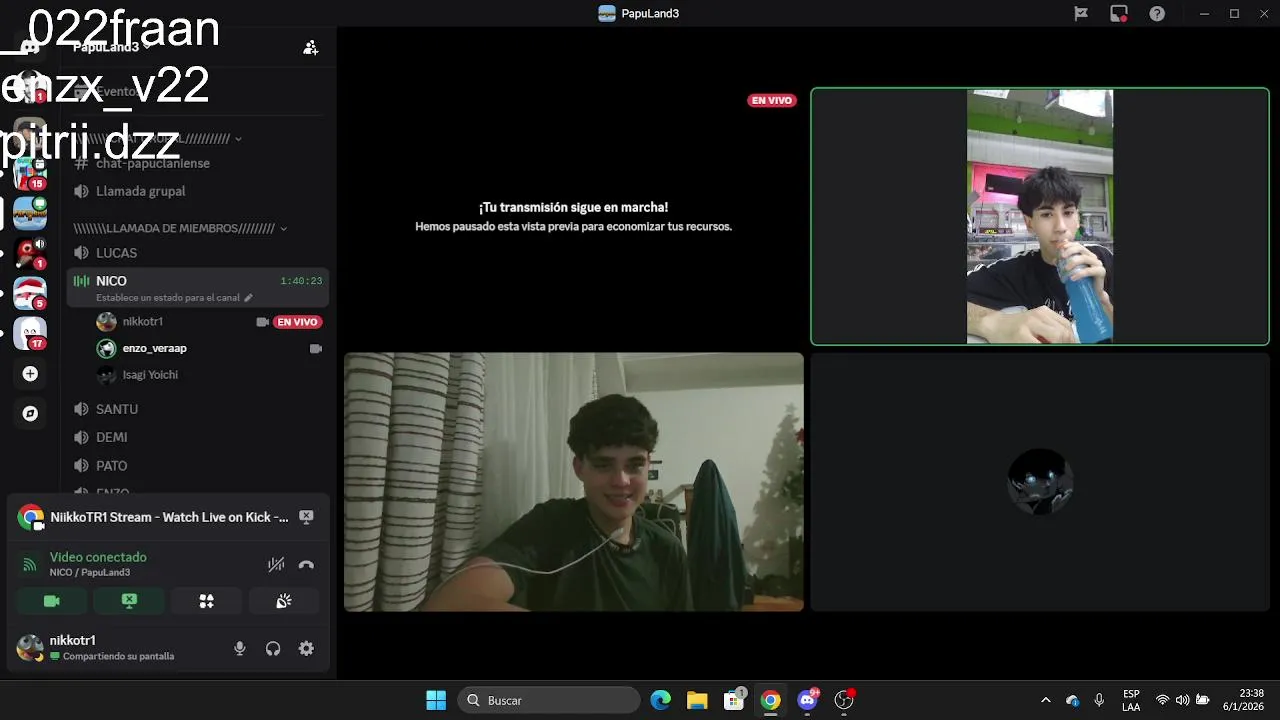Expand the PapuLand3 server dropdown

(112, 47)
